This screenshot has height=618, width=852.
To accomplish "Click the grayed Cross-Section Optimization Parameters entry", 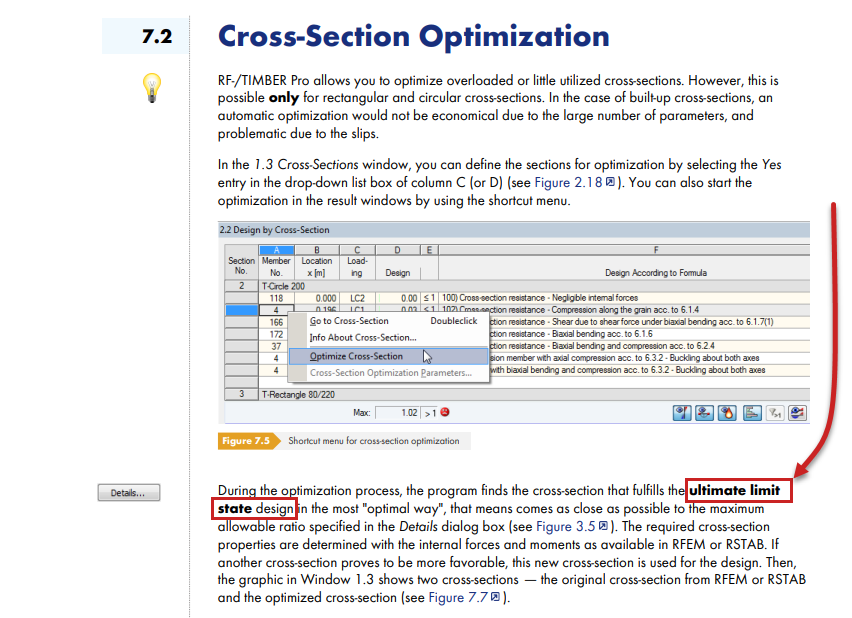I will [x=392, y=373].
